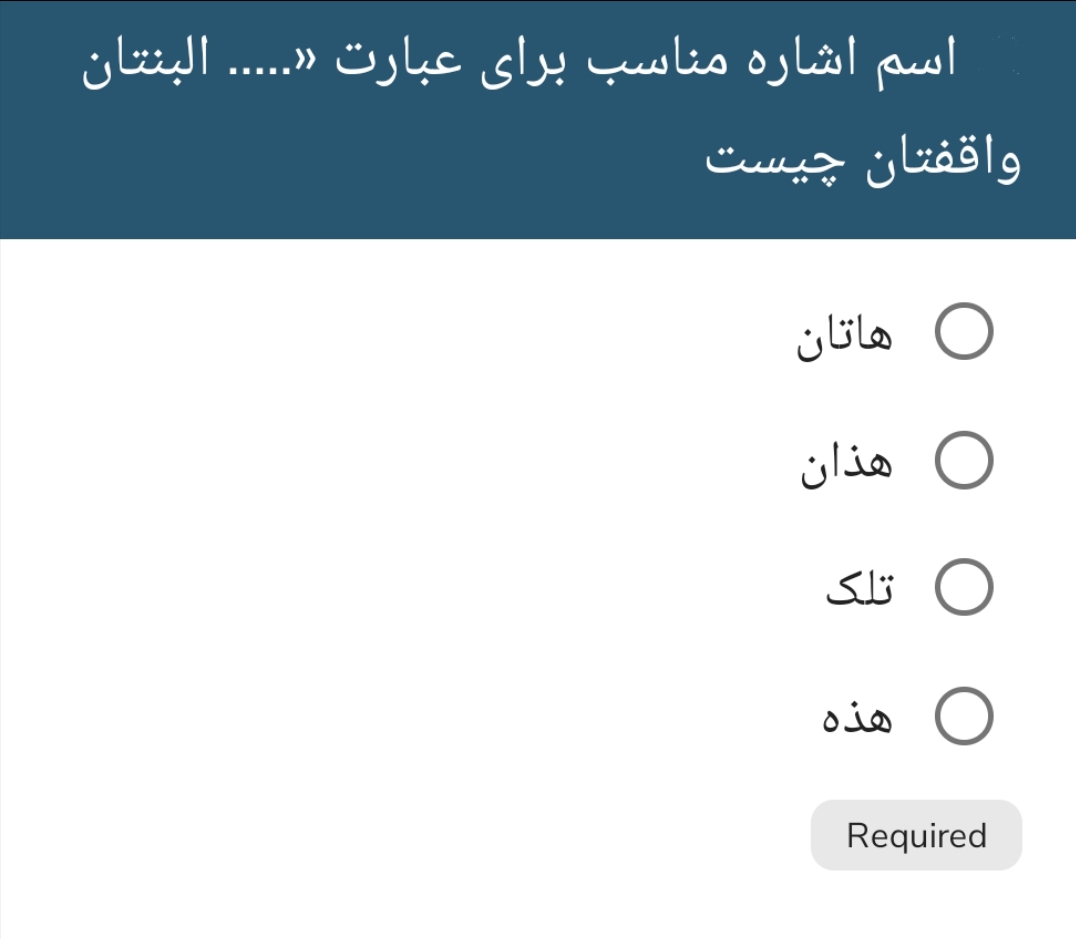Click the white answer area background
Screen dimensions: 1076x939
(350, 550)
